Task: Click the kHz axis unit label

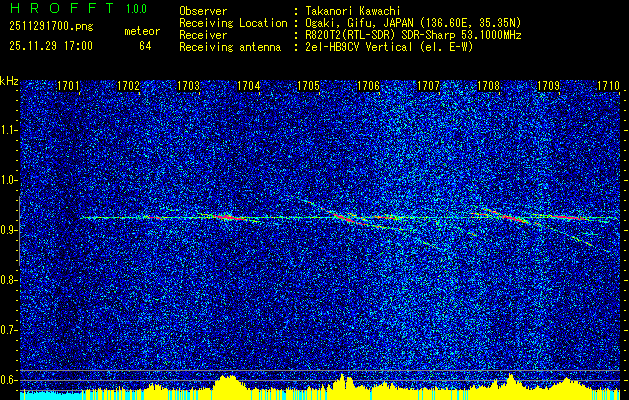Action: (9, 81)
